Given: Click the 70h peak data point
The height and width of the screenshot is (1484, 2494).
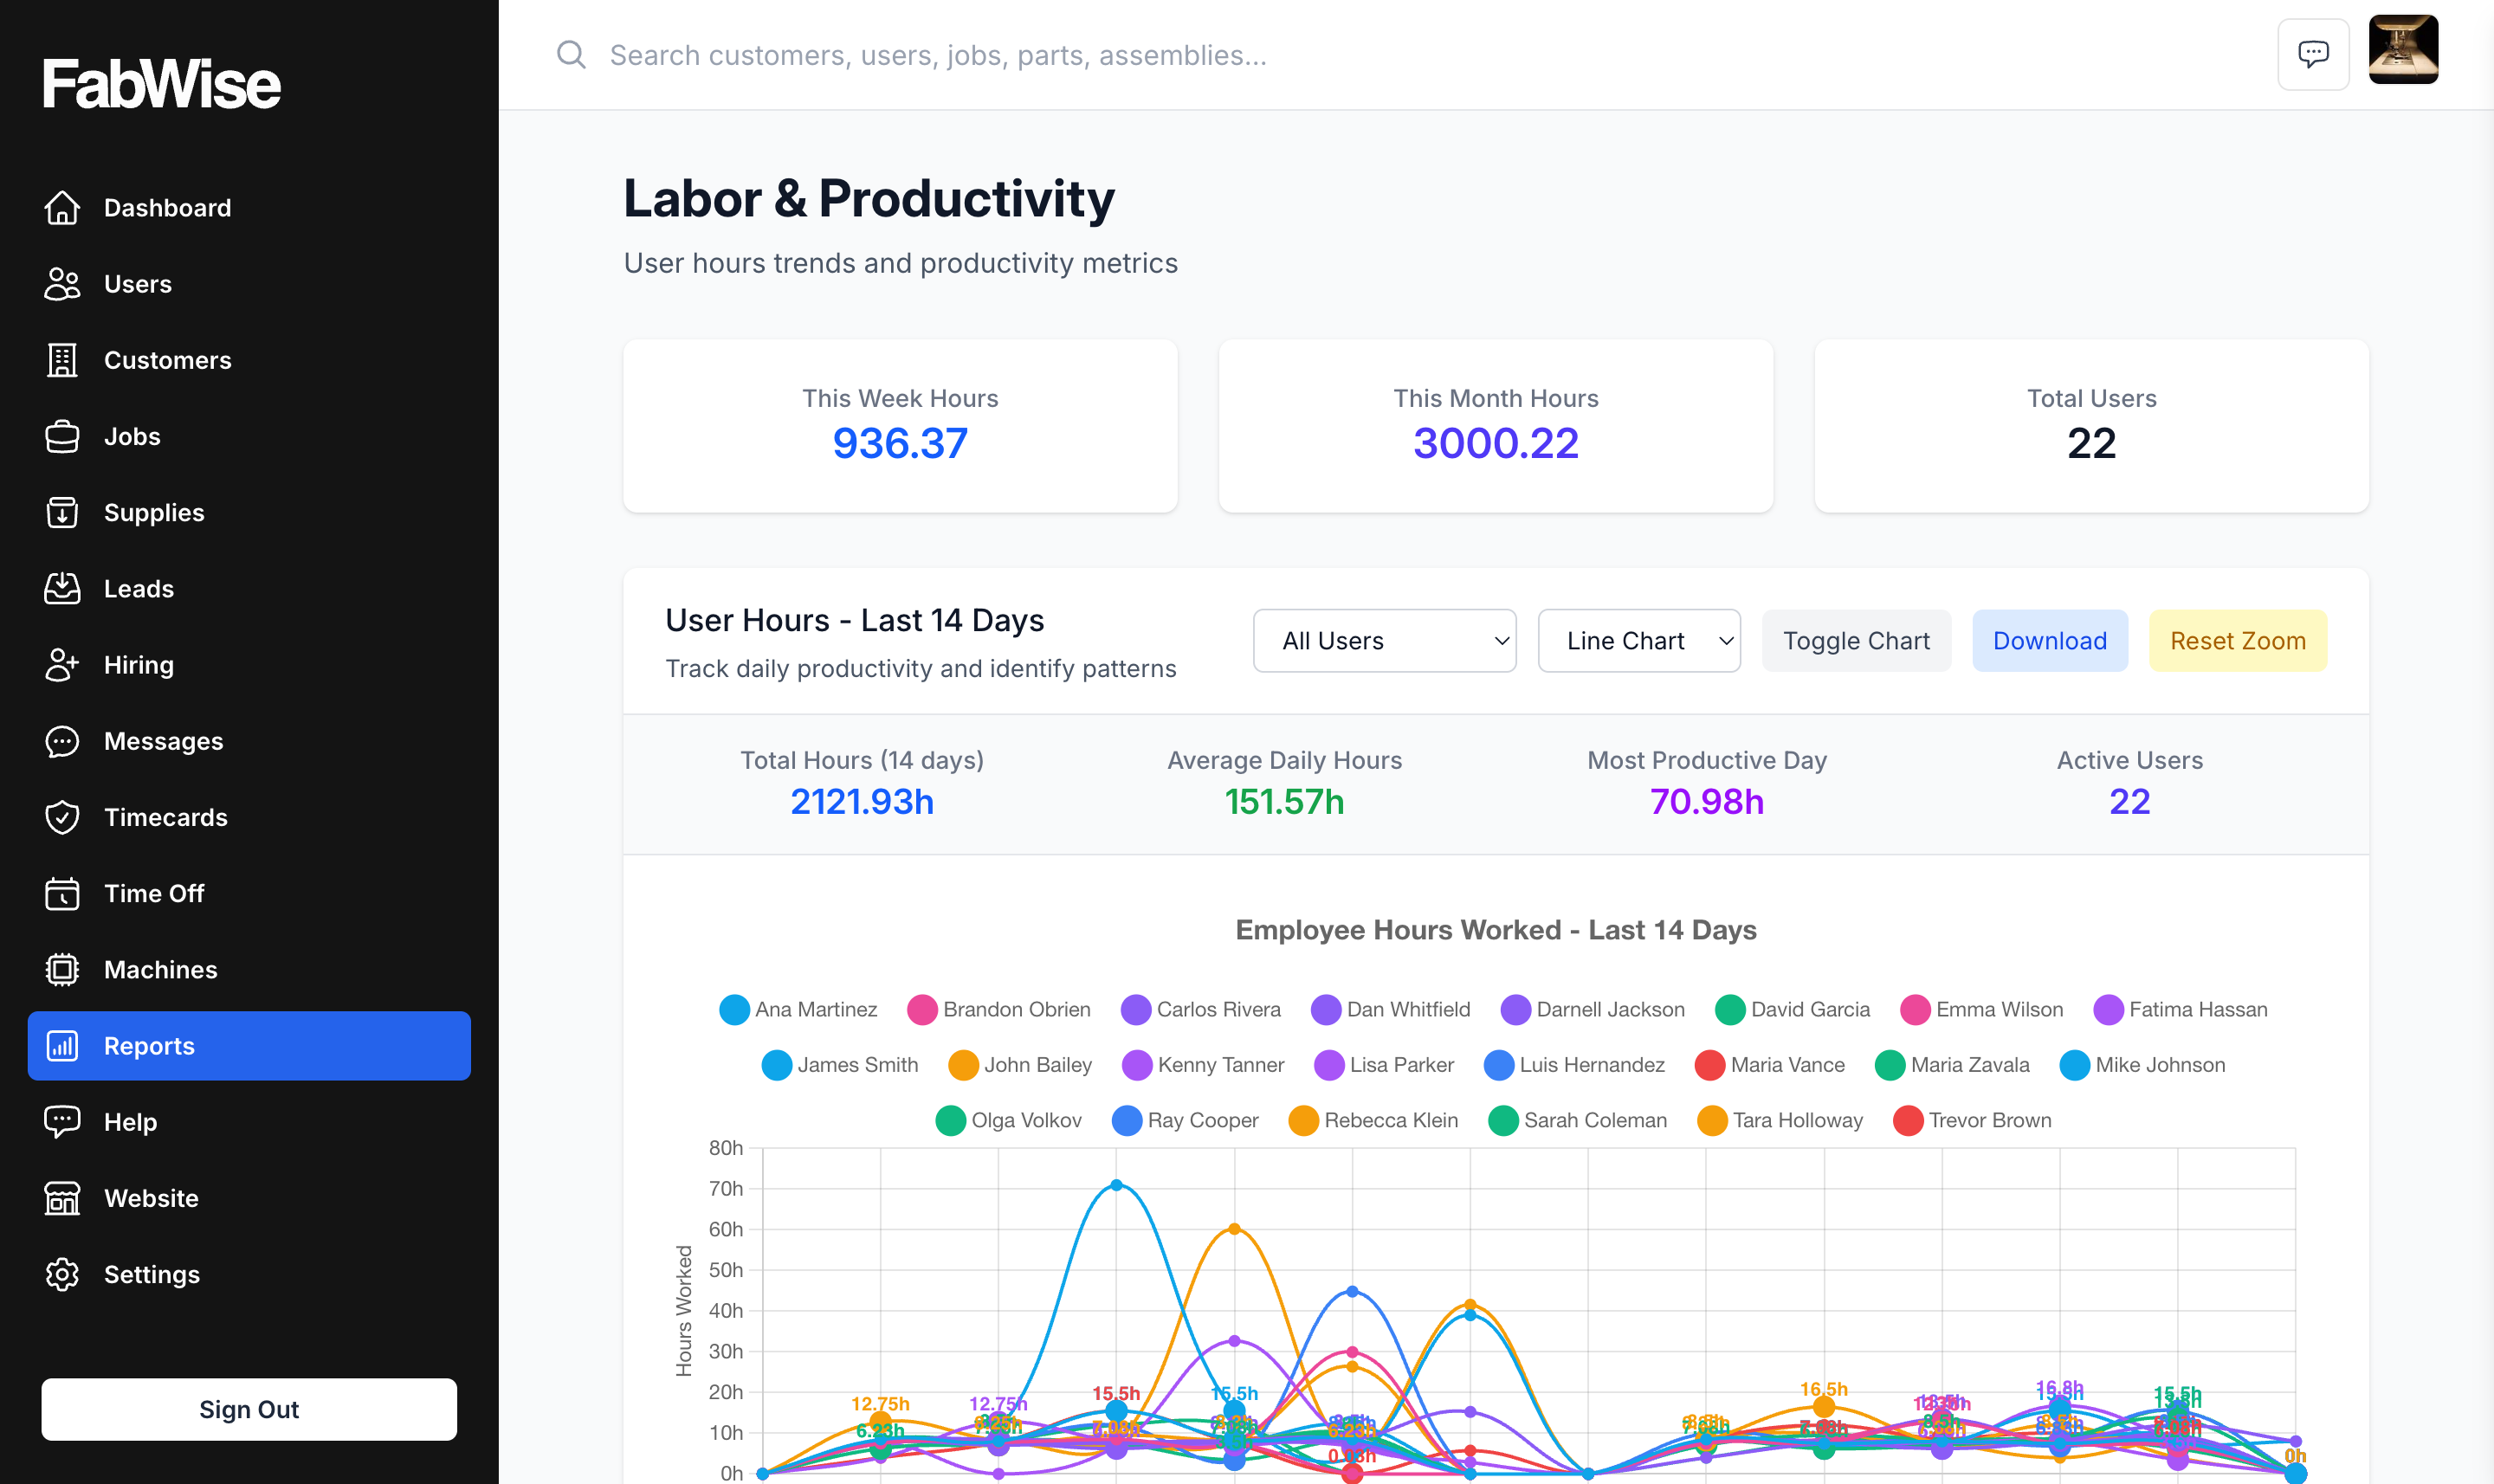Looking at the screenshot, I should click(1116, 1185).
